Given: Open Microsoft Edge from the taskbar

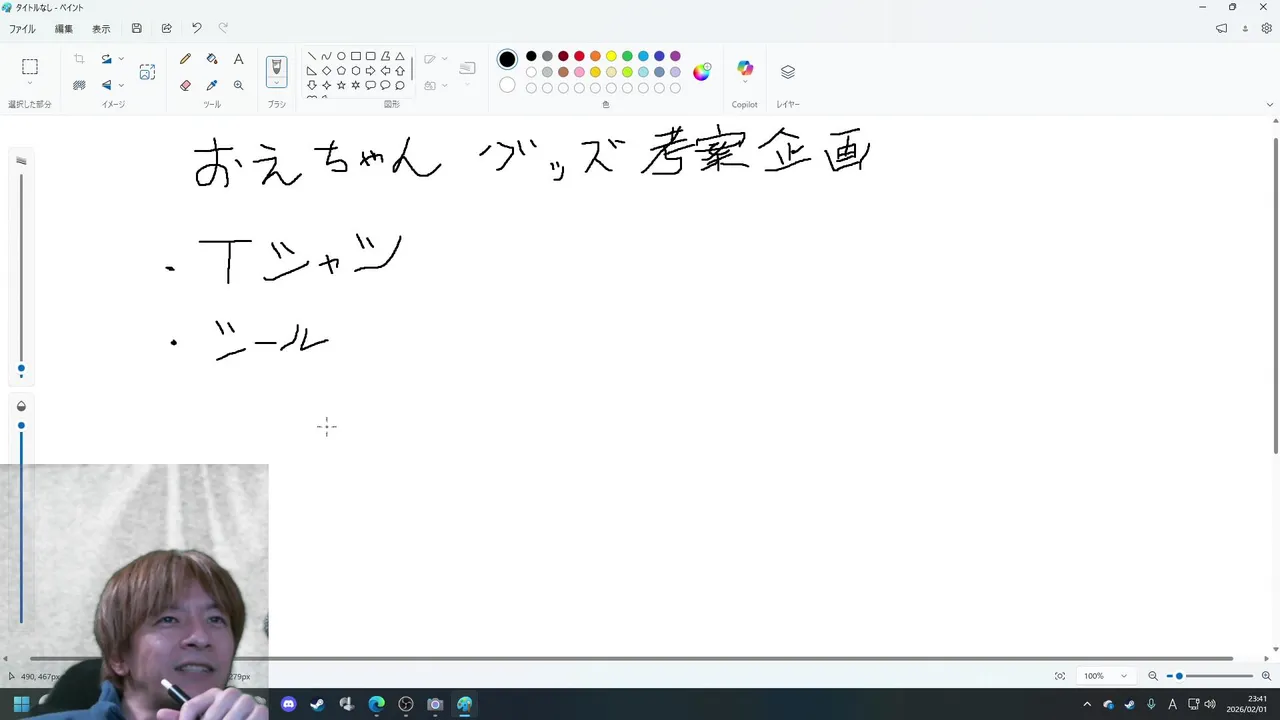Looking at the screenshot, I should [x=377, y=704].
